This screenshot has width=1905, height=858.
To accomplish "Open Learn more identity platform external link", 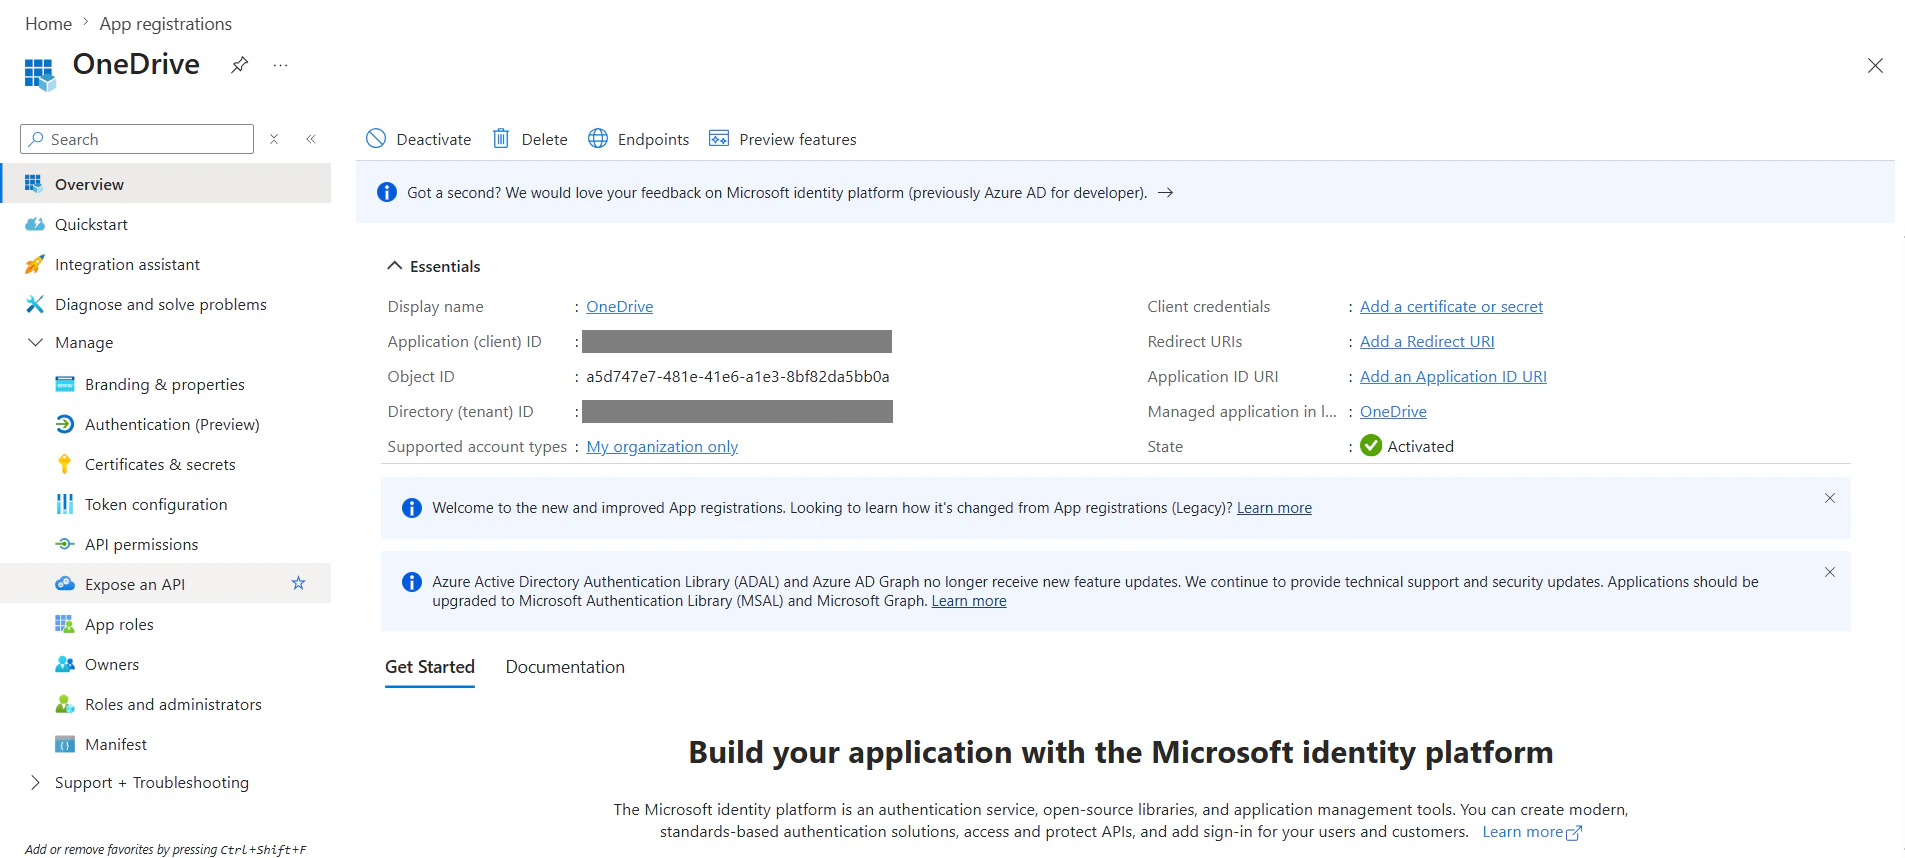I will (1532, 832).
